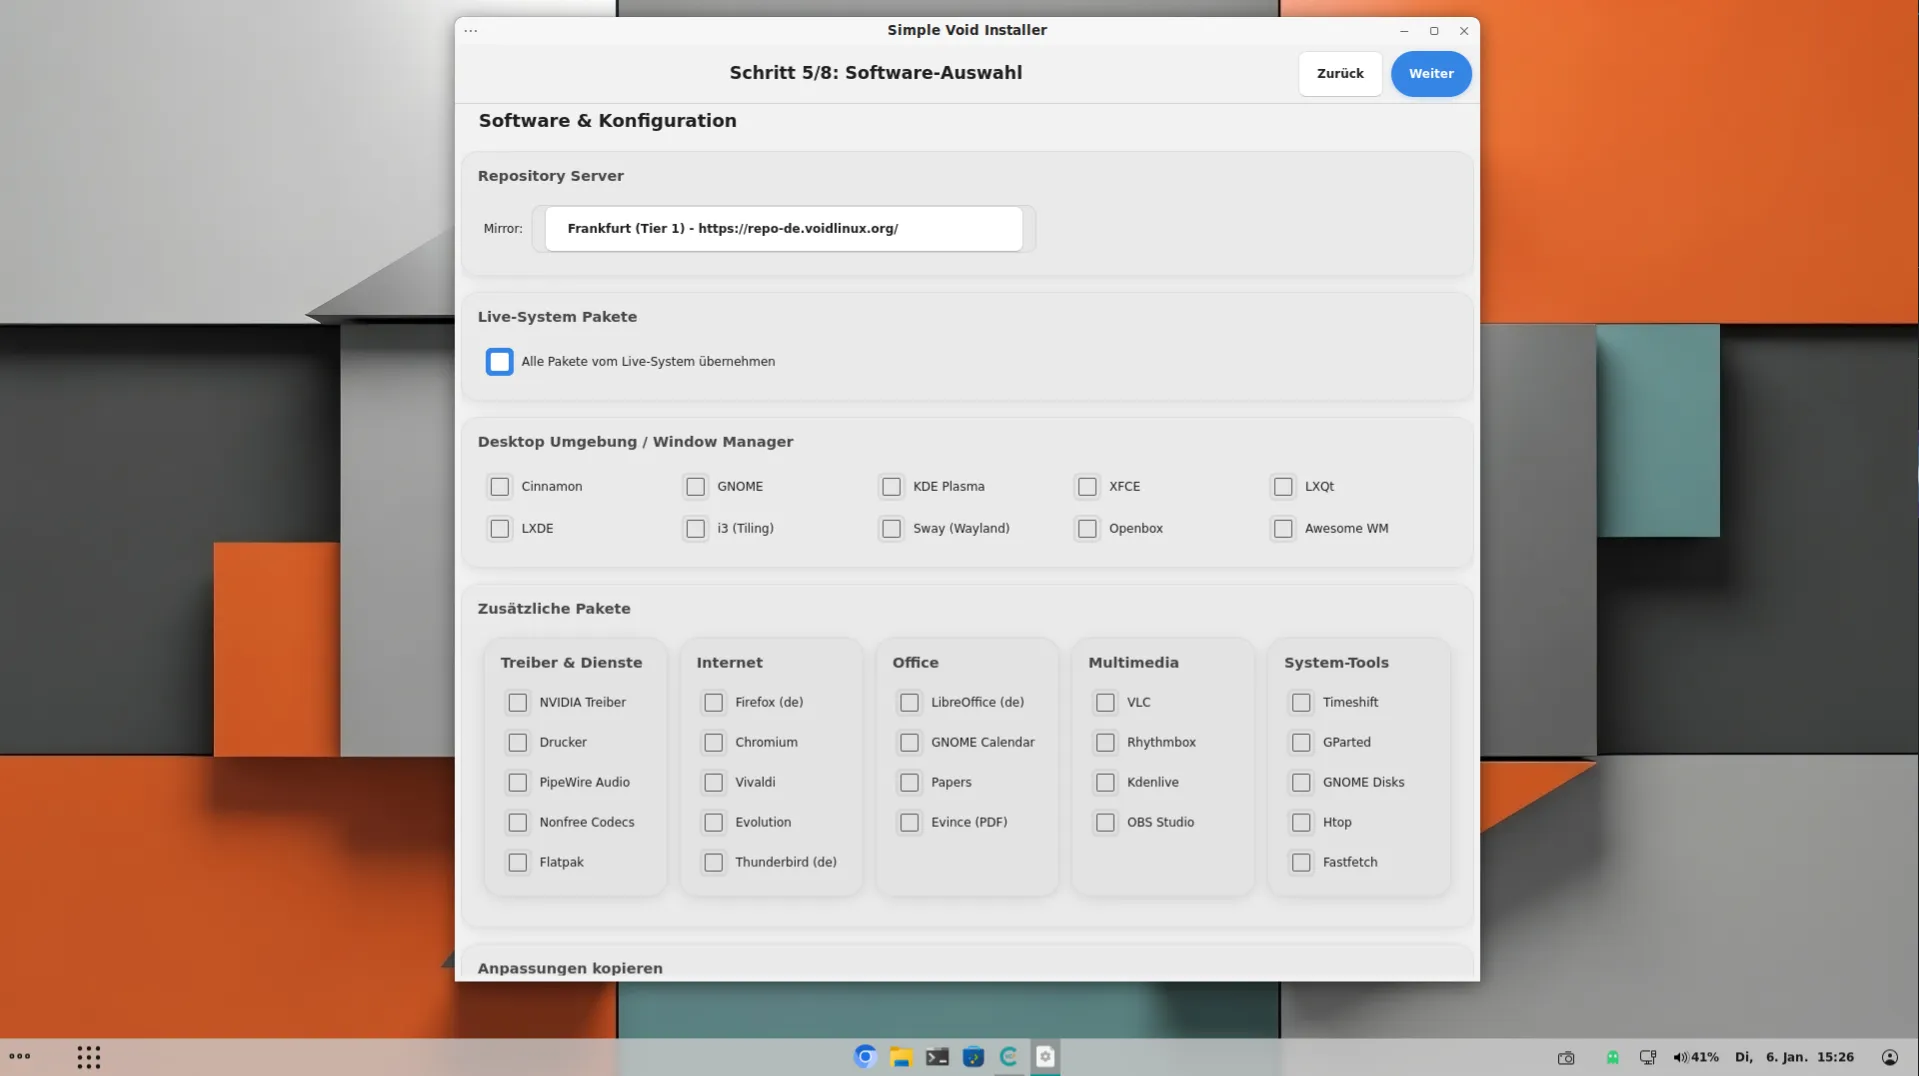Click the camera screenshot tray icon
The height and width of the screenshot is (1076, 1919).
(x=1566, y=1057)
